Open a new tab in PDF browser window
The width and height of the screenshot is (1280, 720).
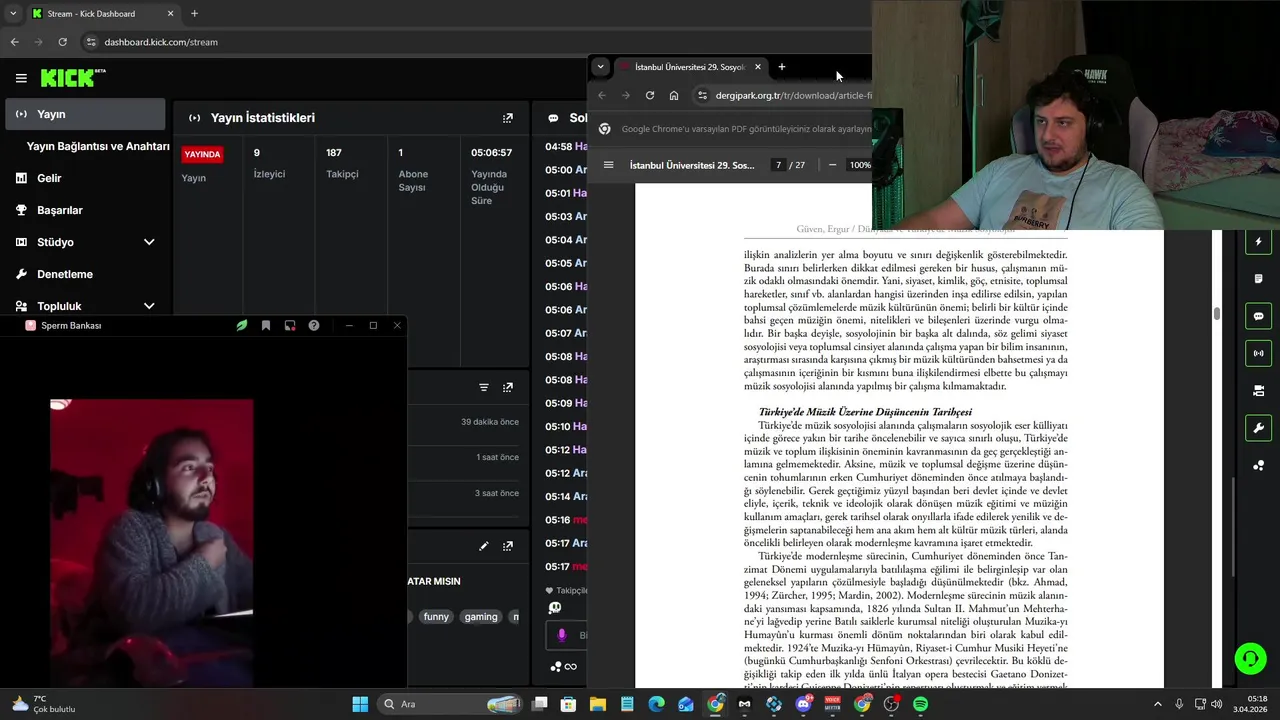782,67
